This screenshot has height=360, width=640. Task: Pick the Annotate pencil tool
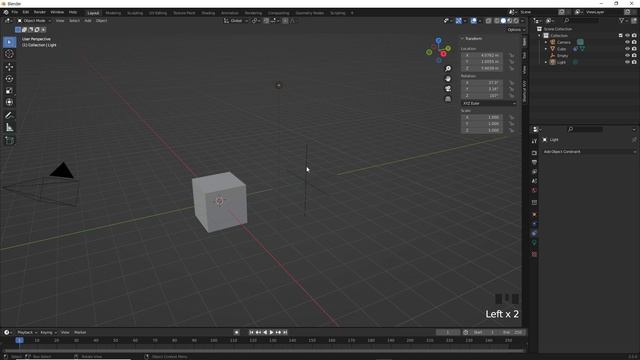(9, 116)
